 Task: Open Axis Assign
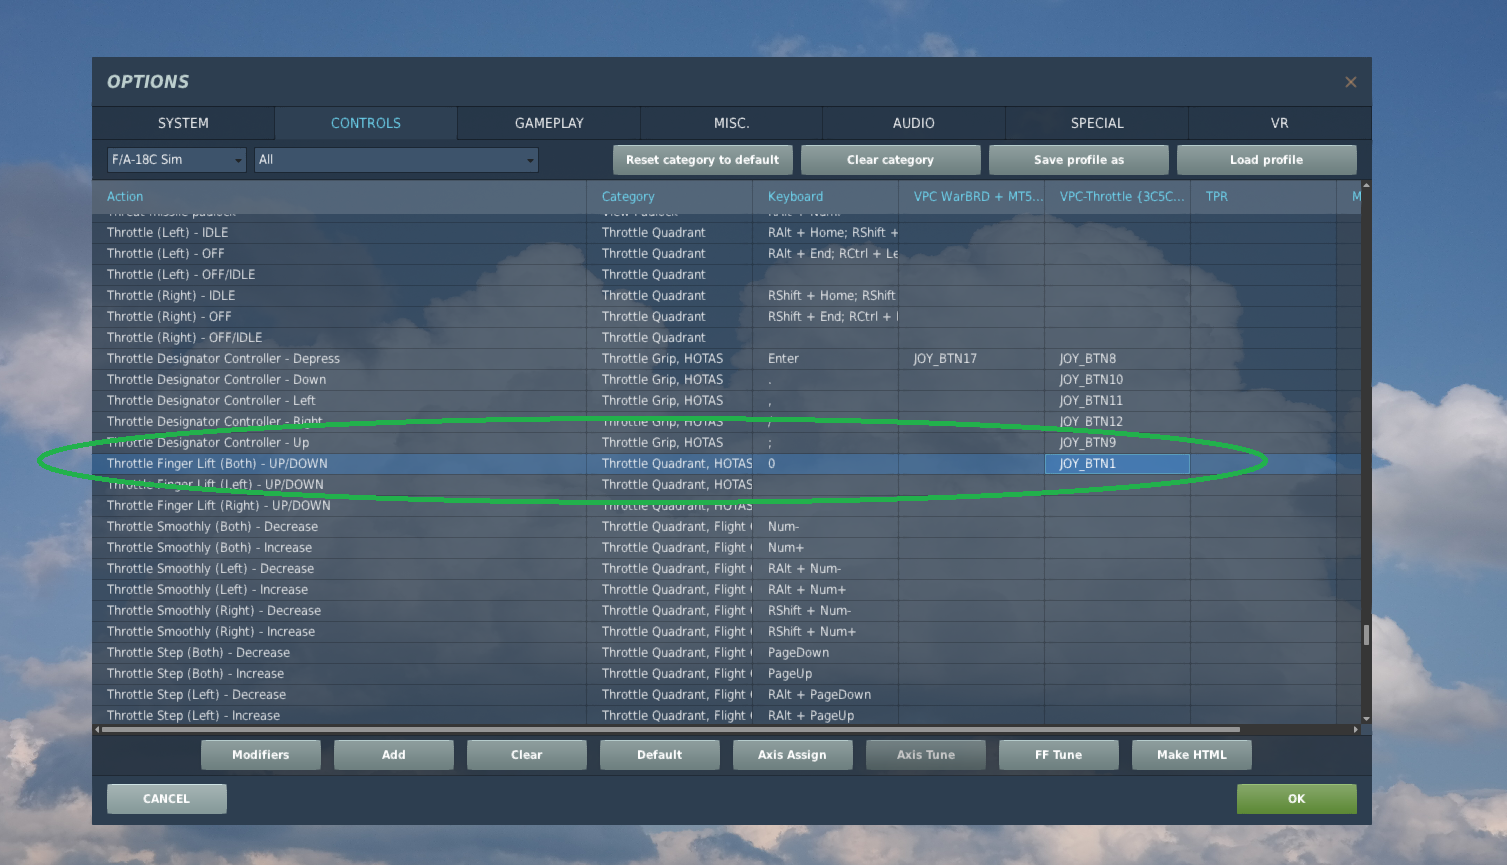[793, 755]
